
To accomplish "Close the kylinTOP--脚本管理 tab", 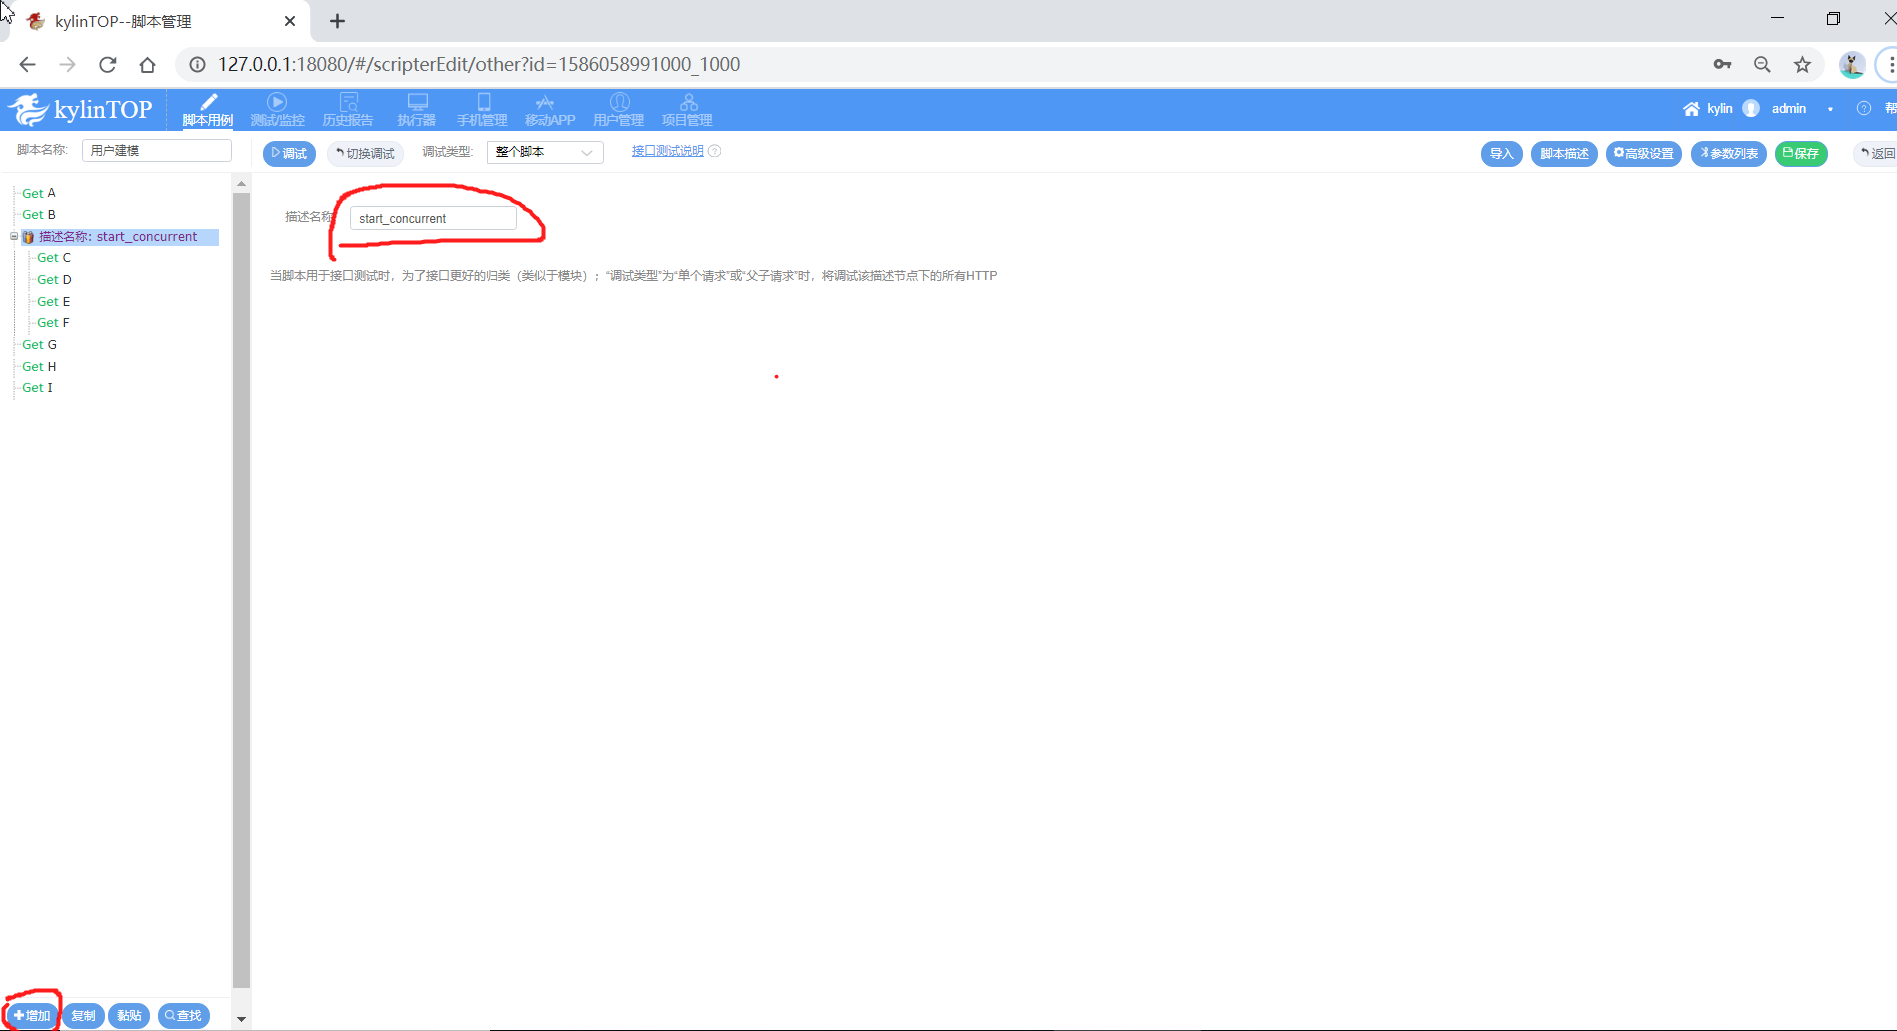I will coord(290,21).
